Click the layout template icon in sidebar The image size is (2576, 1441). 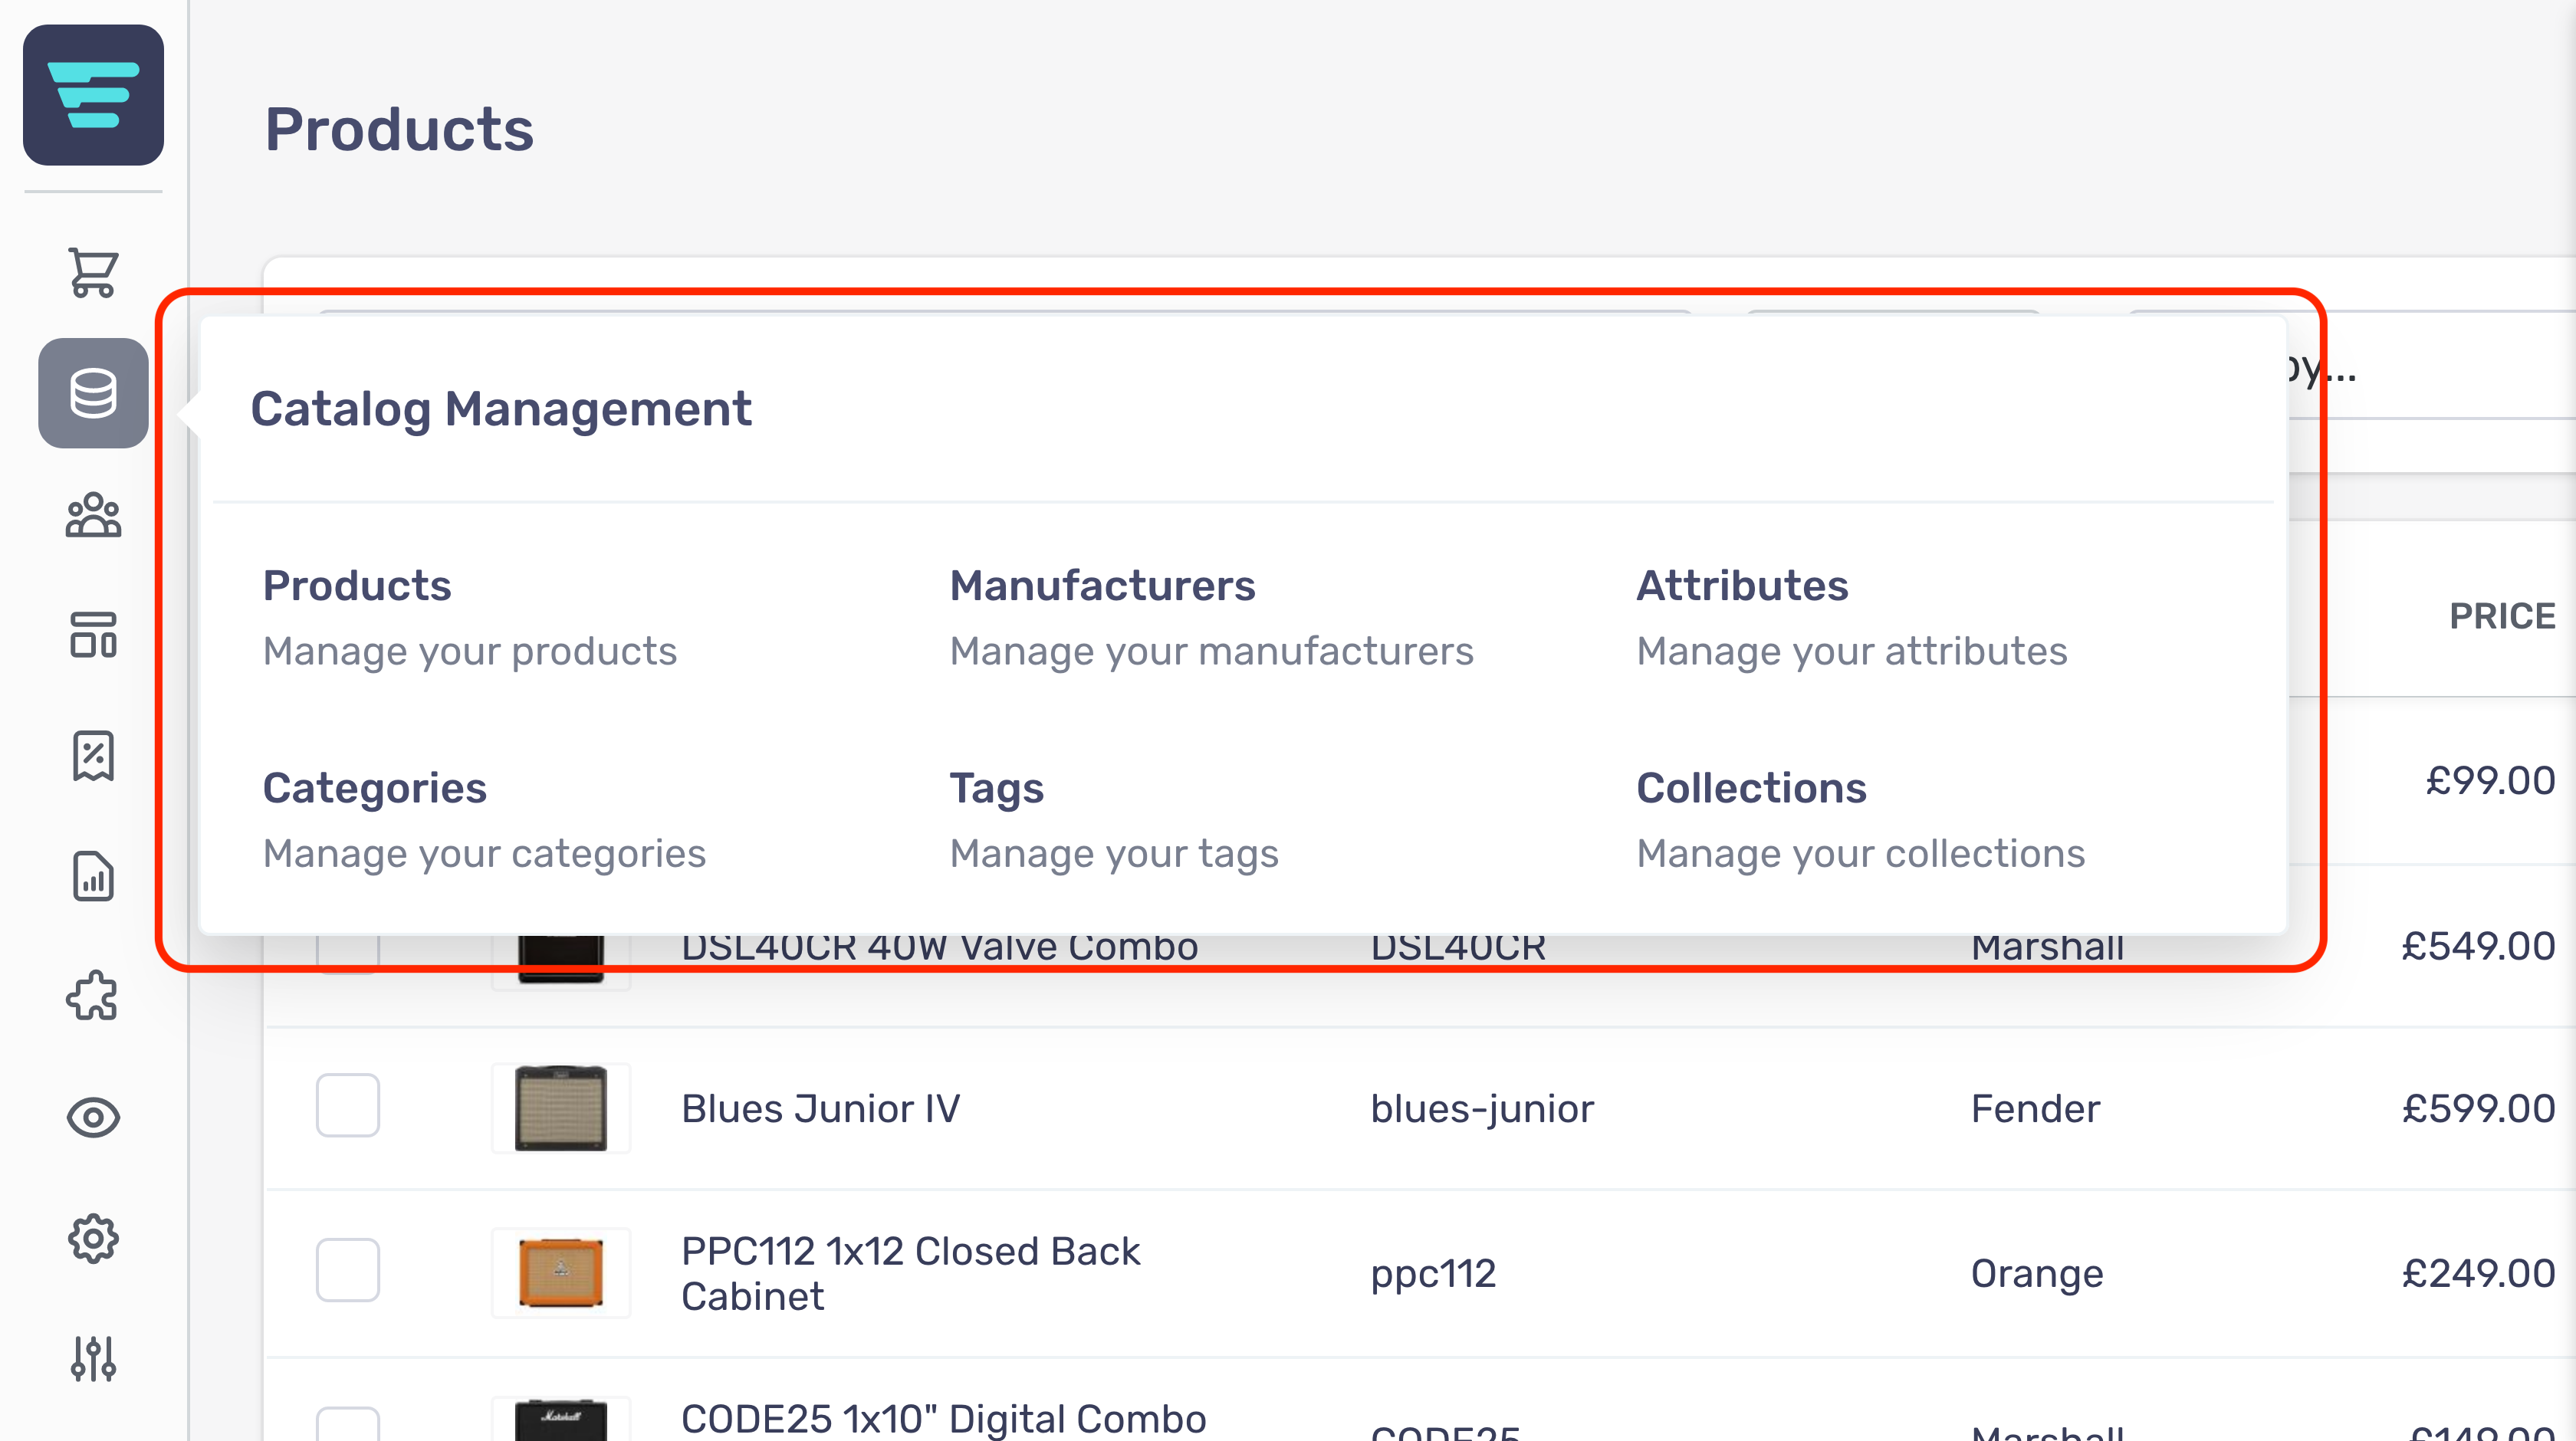(x=93, y=635)
